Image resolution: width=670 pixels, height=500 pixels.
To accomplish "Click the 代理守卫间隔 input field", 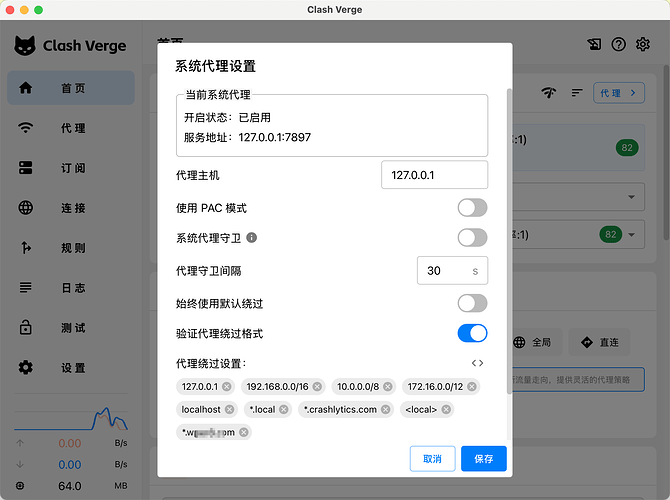I will point(452,271).
